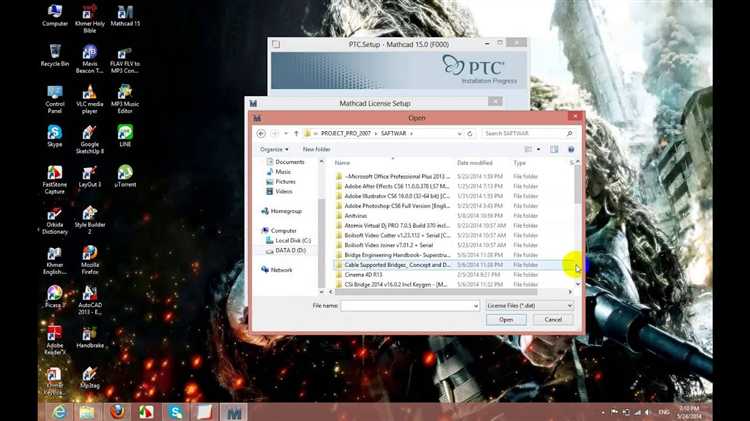Screen dimensions: 750x421
Task: Sort by the Type column header
Action: (x=519, y=163)
